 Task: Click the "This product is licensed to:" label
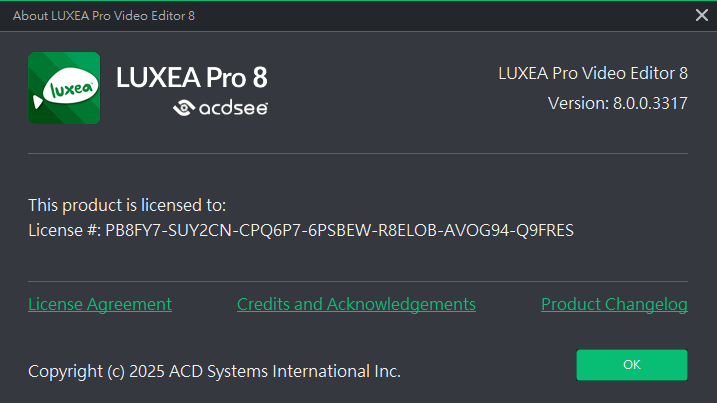pos(127,205)
